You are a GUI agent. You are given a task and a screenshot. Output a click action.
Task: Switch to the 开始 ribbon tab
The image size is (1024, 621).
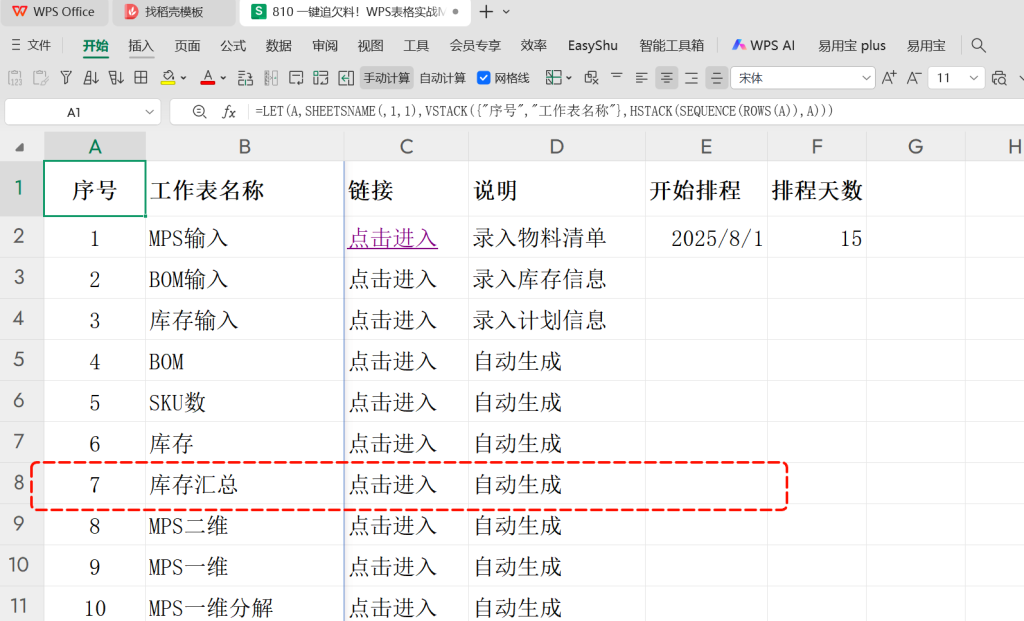[x=95, y=45]
